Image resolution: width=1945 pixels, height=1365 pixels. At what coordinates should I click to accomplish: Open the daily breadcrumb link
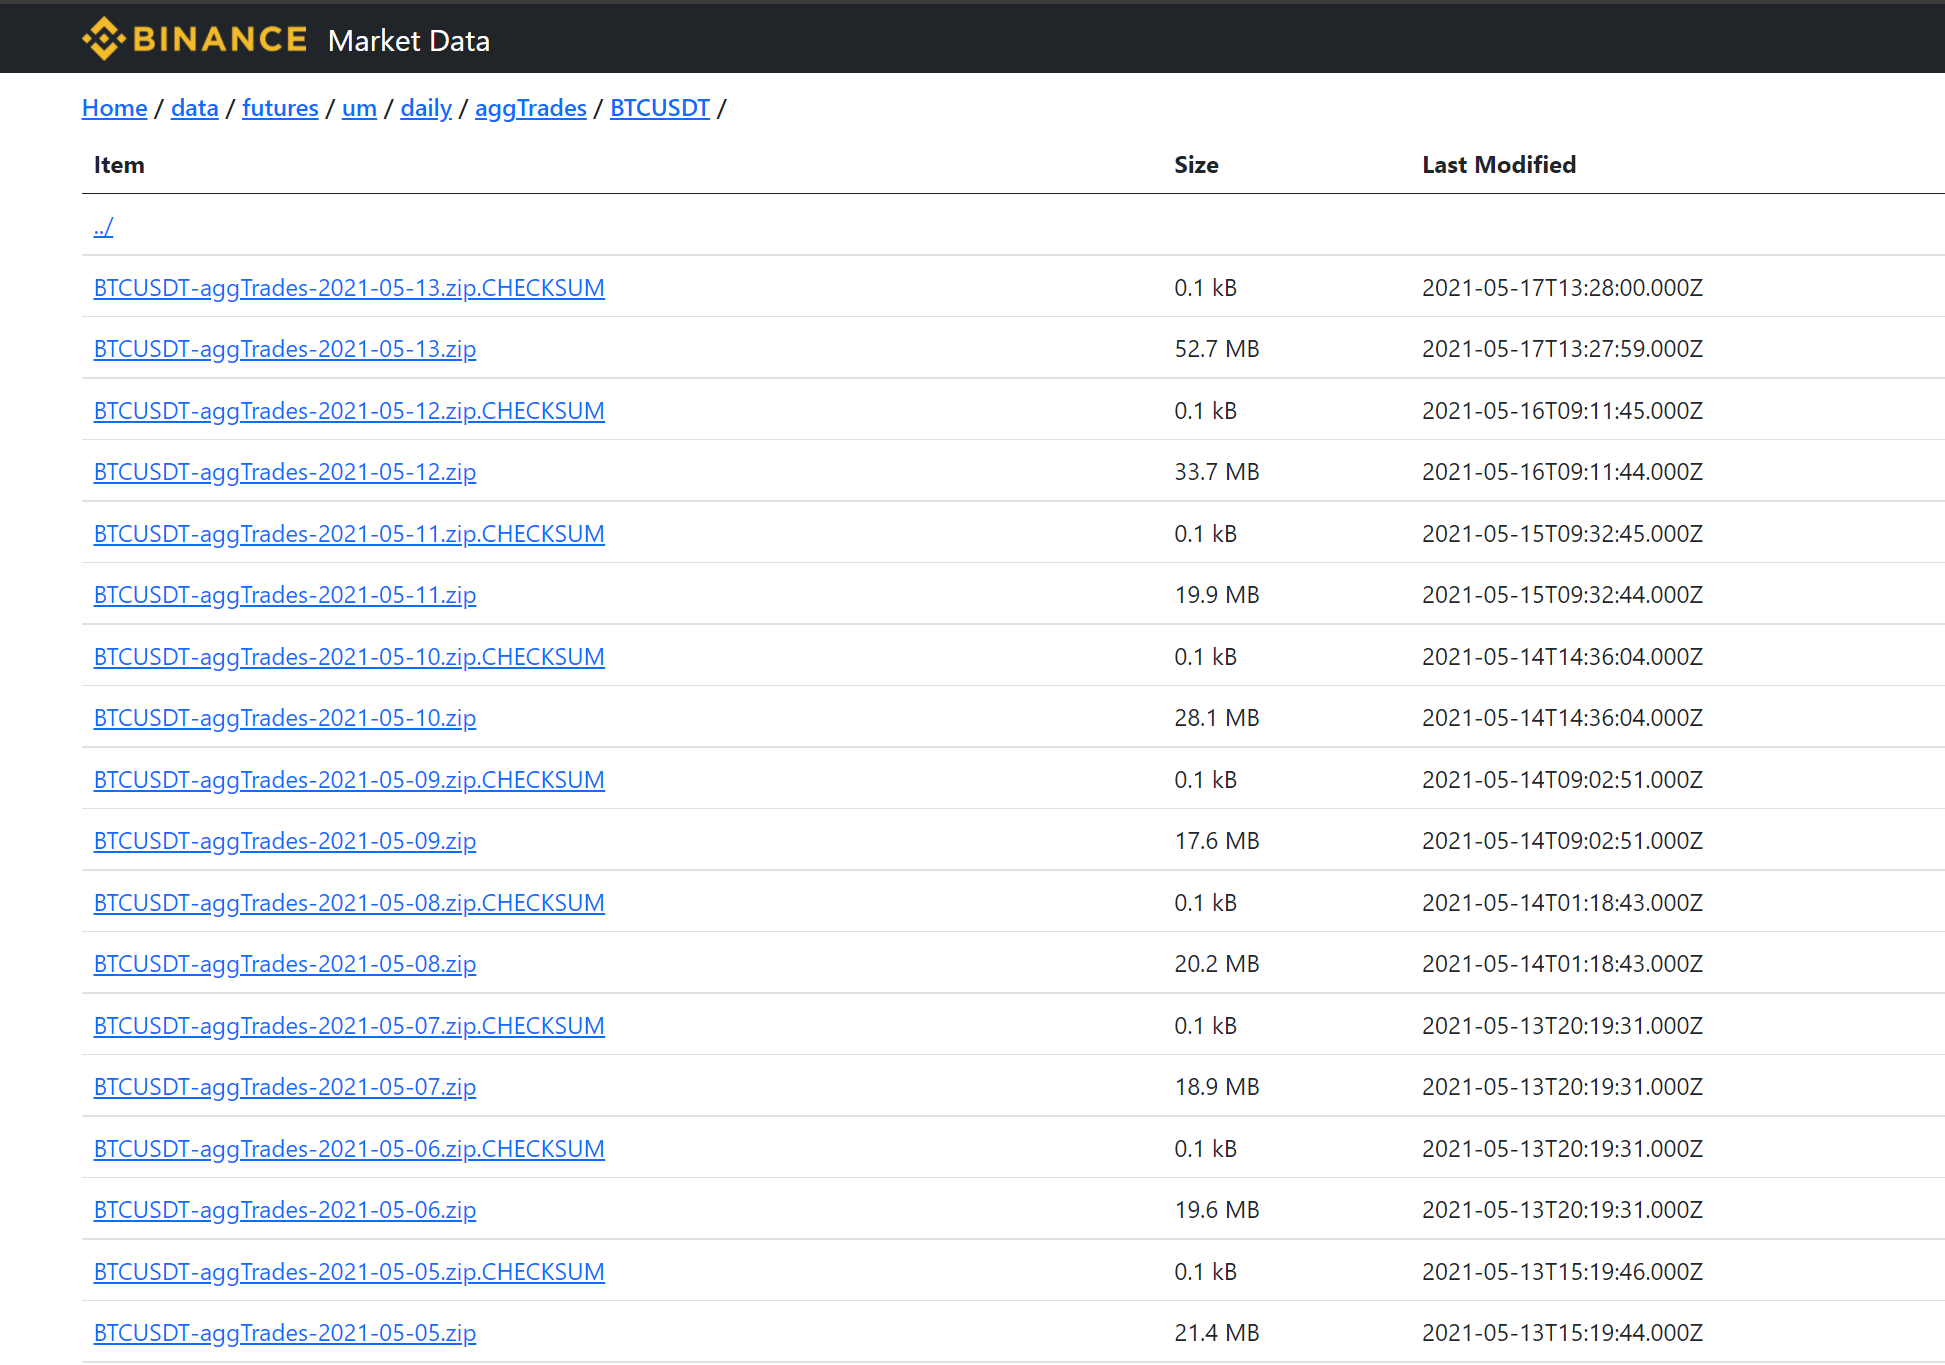(425, 108)
